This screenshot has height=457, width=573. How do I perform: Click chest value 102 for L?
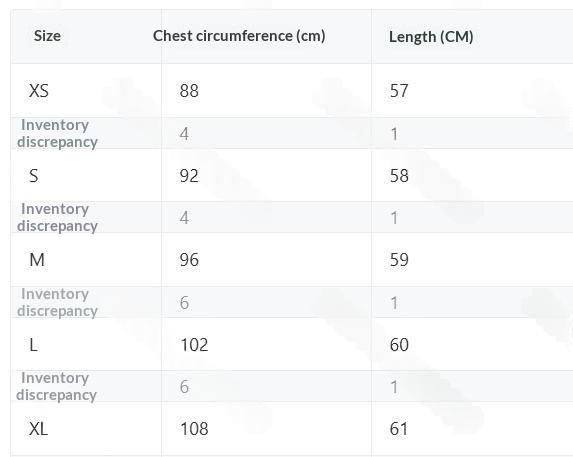[194, 345]
